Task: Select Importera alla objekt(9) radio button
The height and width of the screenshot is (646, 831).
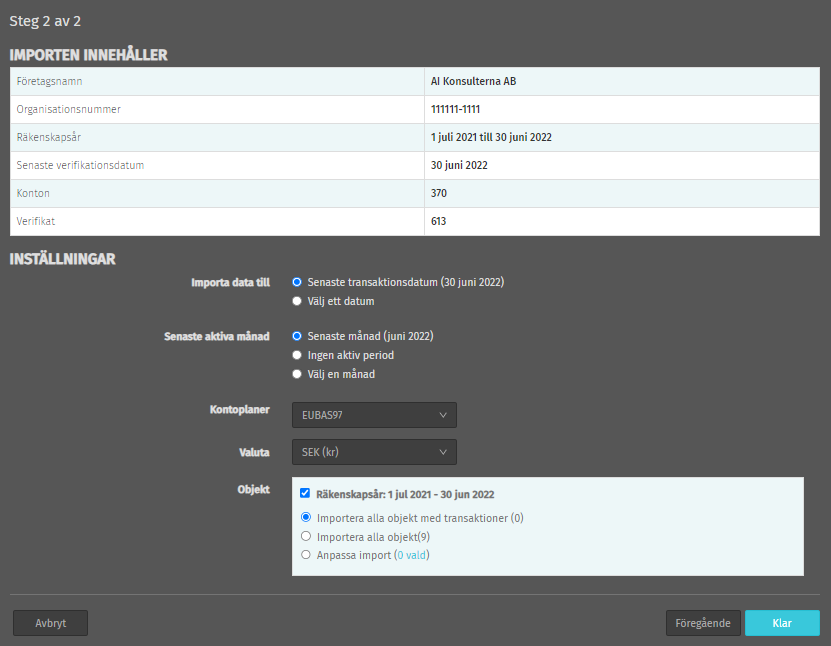Action: [306, 536]
